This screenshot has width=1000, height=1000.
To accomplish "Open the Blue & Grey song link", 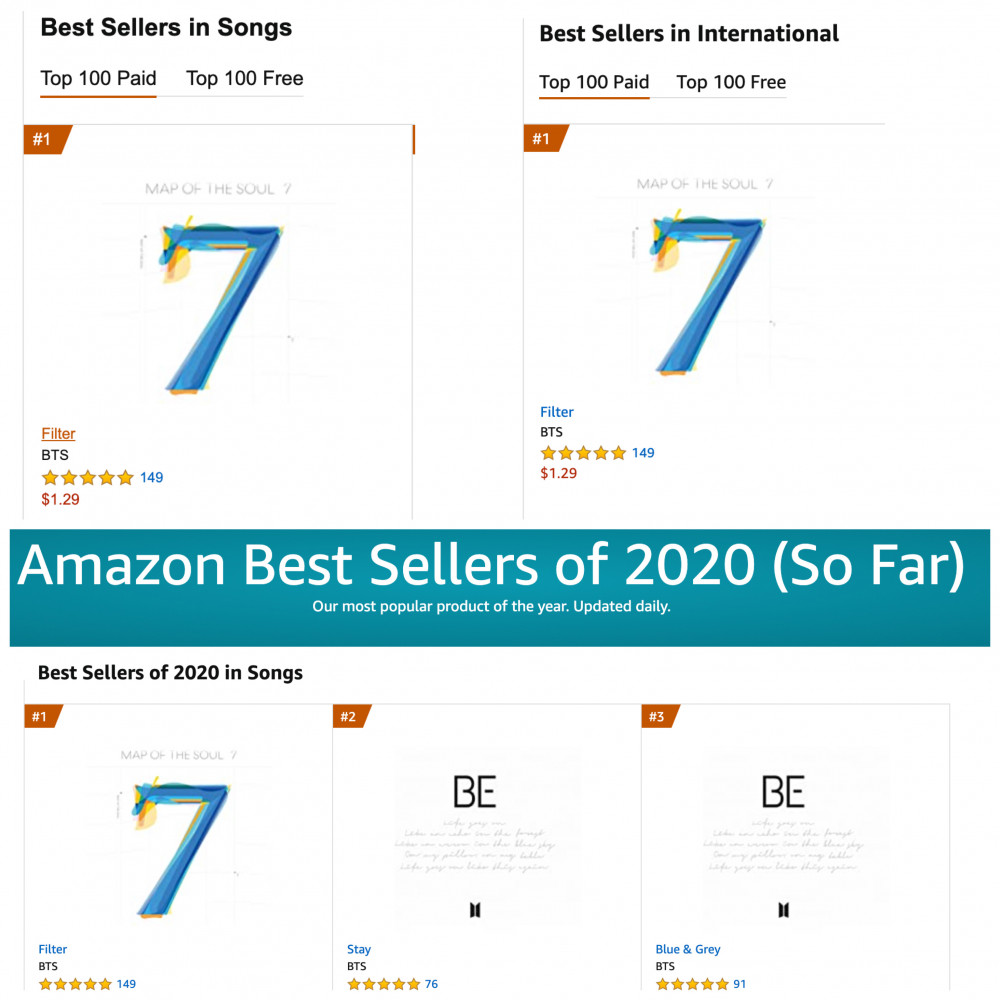I will (688, 949).
